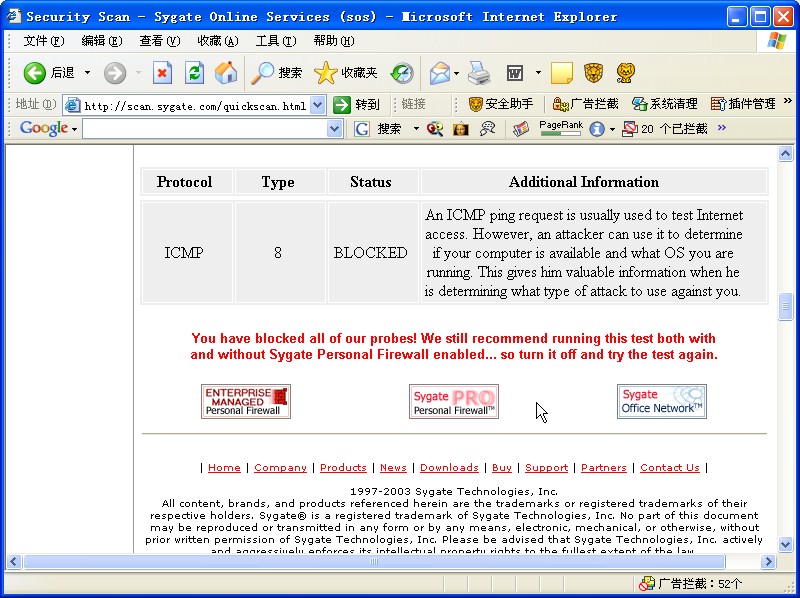Click the vertical scrollbar up arrow
Viewport: 800px width, 598px height.
pos(786,154)
